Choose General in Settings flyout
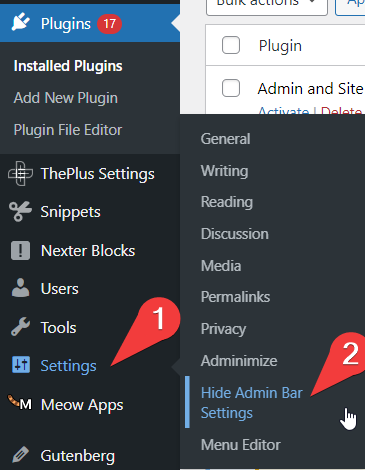 [x=225, y=139]
